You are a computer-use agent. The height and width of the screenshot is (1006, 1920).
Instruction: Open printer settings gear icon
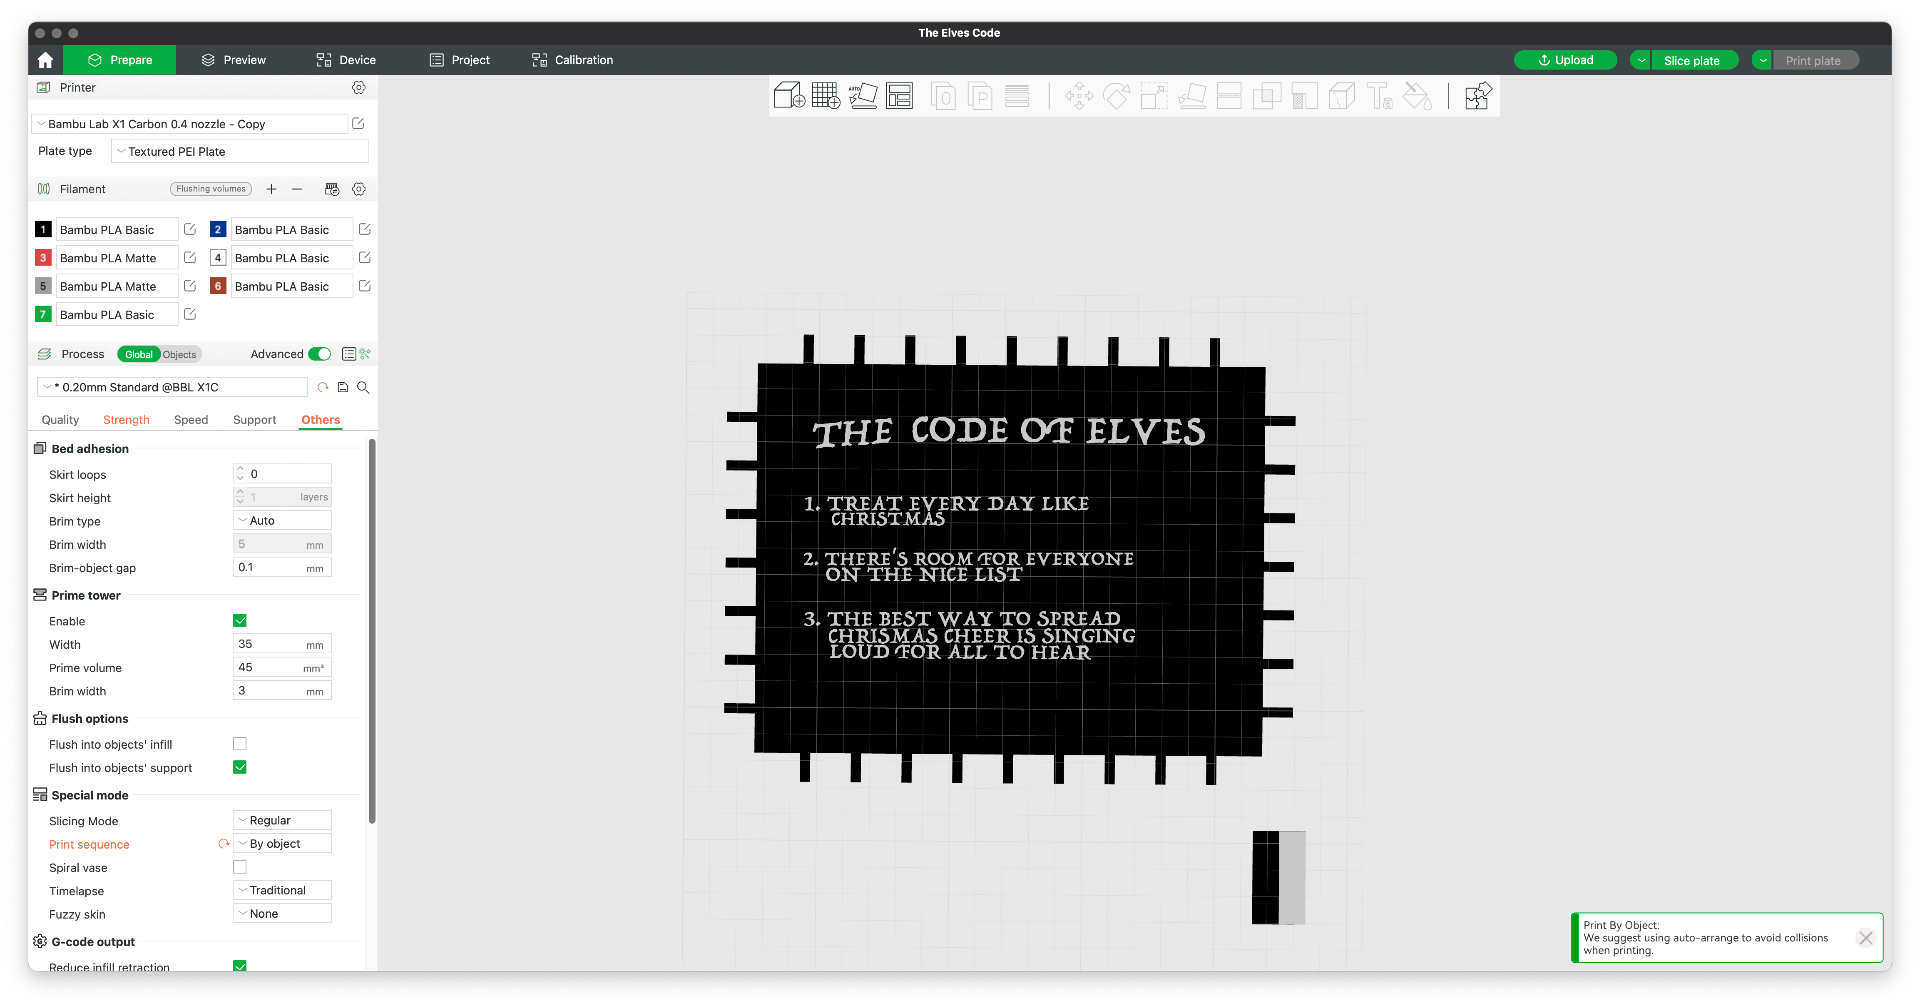359,88
